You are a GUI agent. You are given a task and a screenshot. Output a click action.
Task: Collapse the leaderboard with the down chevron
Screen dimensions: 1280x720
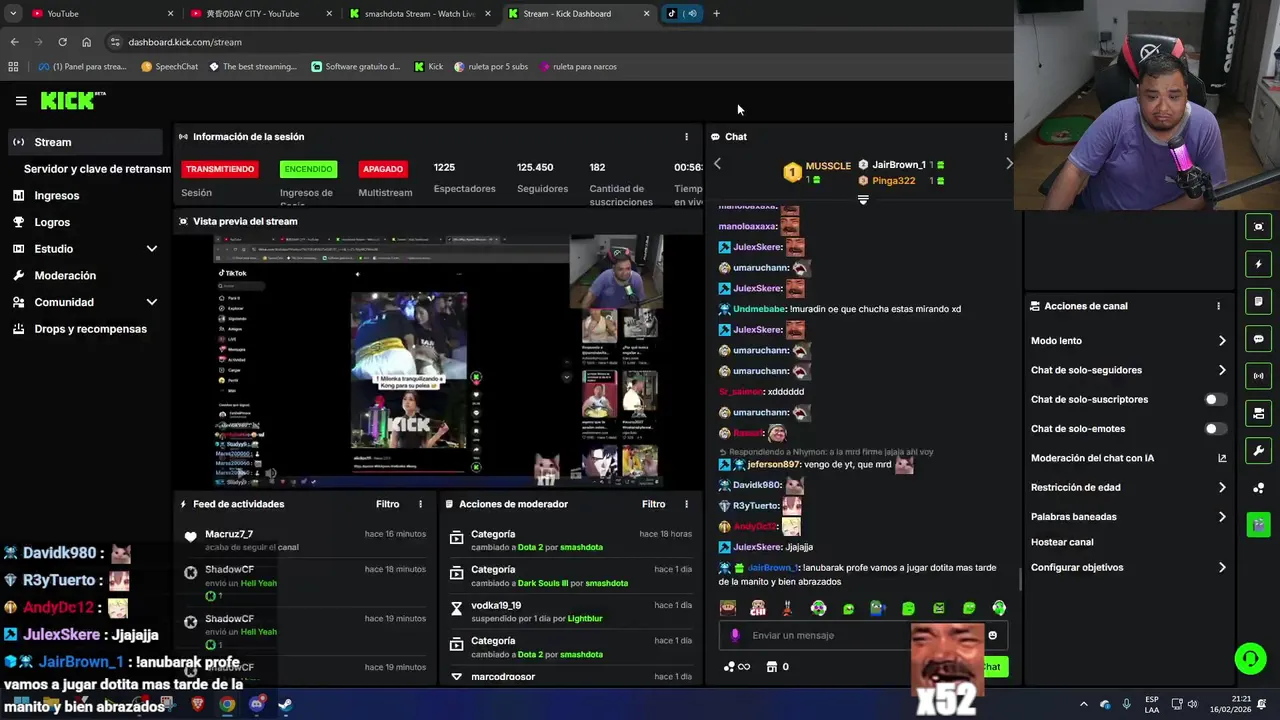(x=863, y=200)
